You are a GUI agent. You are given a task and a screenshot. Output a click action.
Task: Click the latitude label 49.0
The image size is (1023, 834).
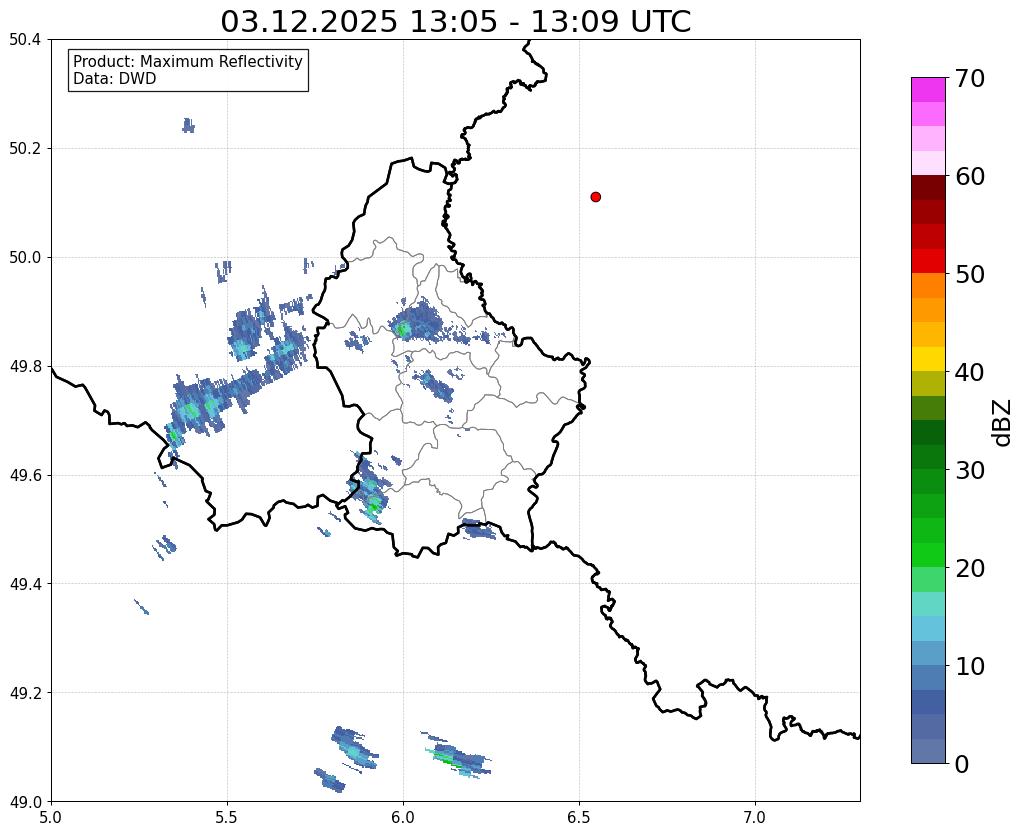pyautogui.click(x=25, y=802)
